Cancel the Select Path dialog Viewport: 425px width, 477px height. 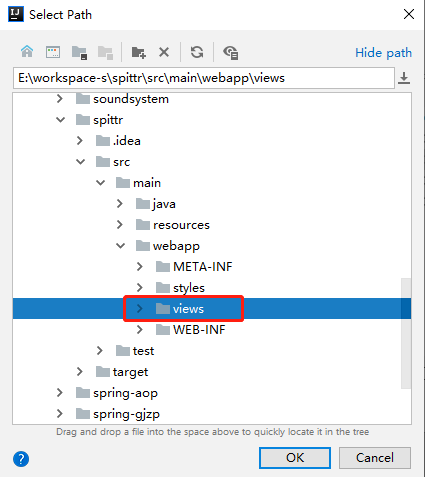tap(375, 458)
